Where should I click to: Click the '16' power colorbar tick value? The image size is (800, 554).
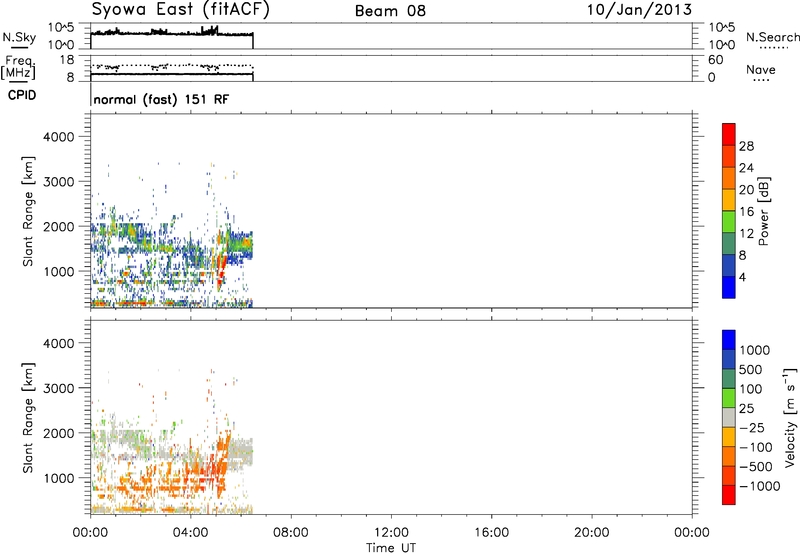point(746,212)
